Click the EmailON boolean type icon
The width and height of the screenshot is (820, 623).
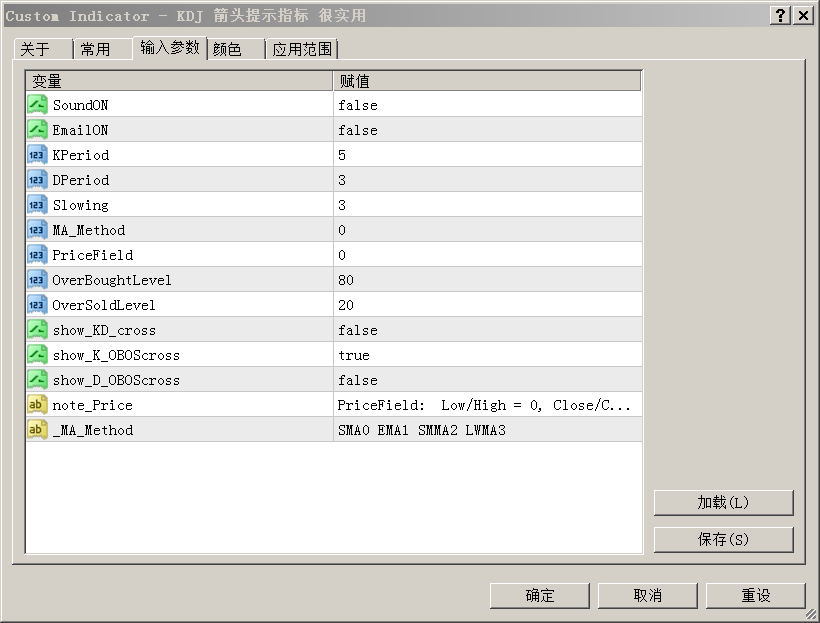(37, 130)
